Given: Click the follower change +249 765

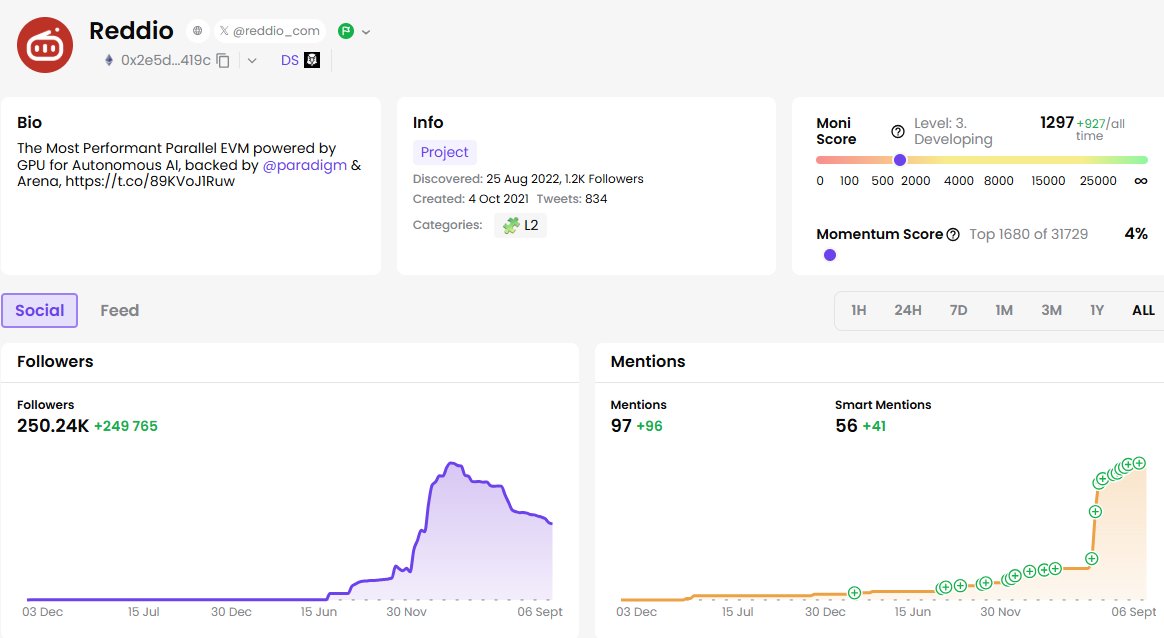Looking at the screenshot, I should pyautogui.click(x=125, y=426).
